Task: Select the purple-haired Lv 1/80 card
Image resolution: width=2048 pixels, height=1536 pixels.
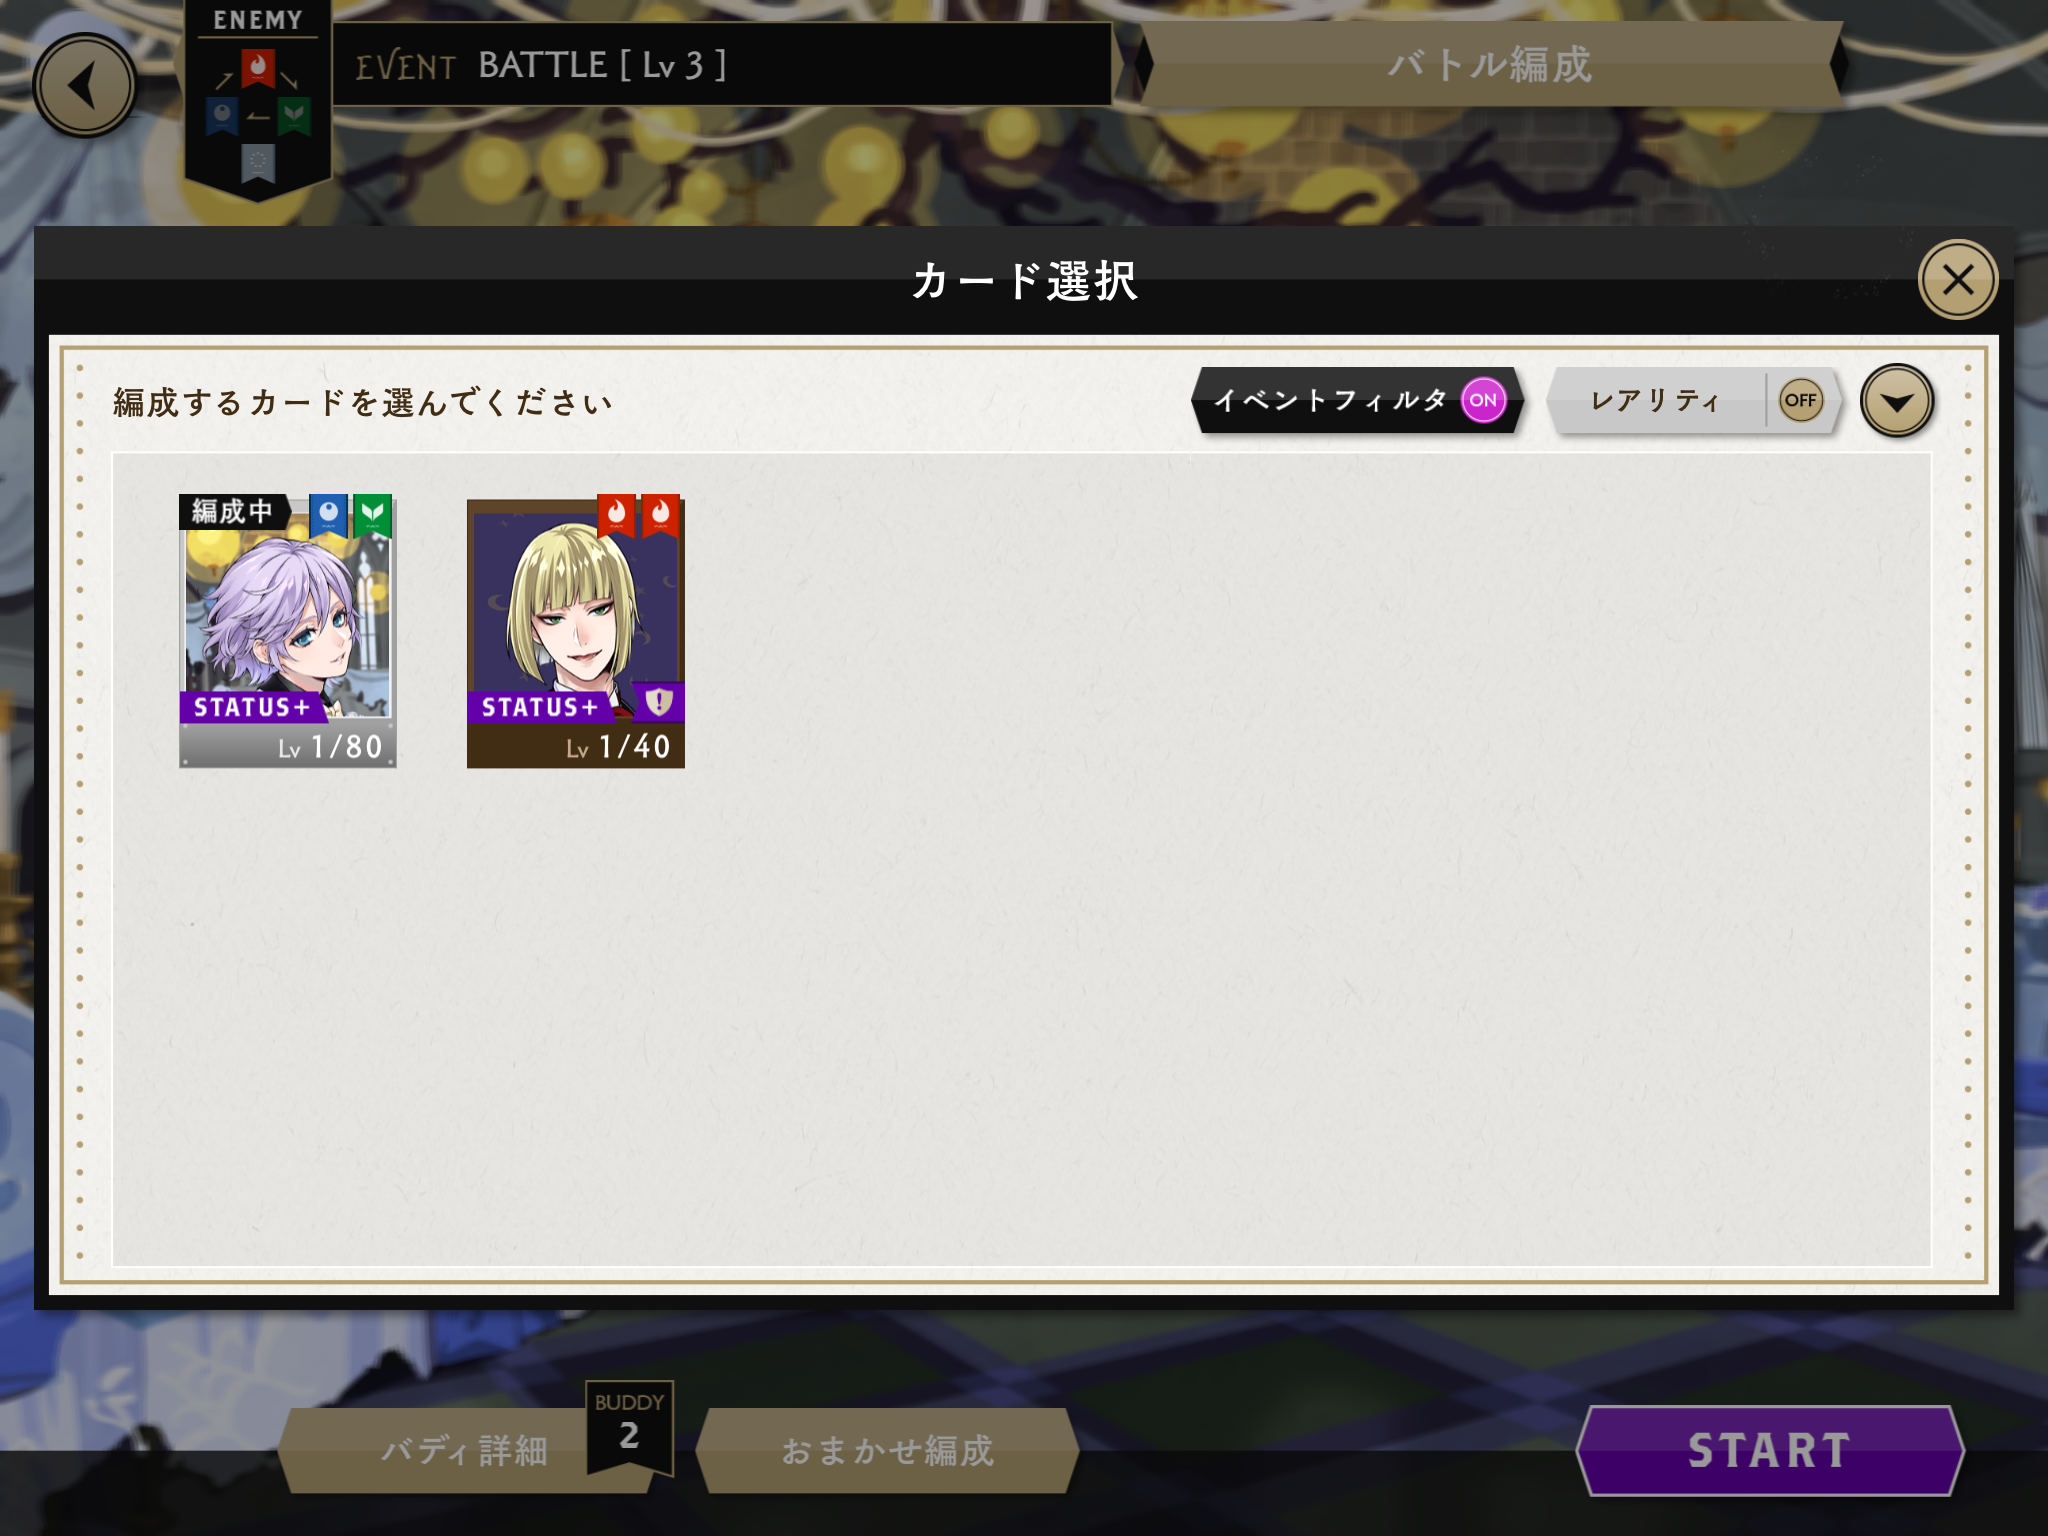Action: pos(288,631)
